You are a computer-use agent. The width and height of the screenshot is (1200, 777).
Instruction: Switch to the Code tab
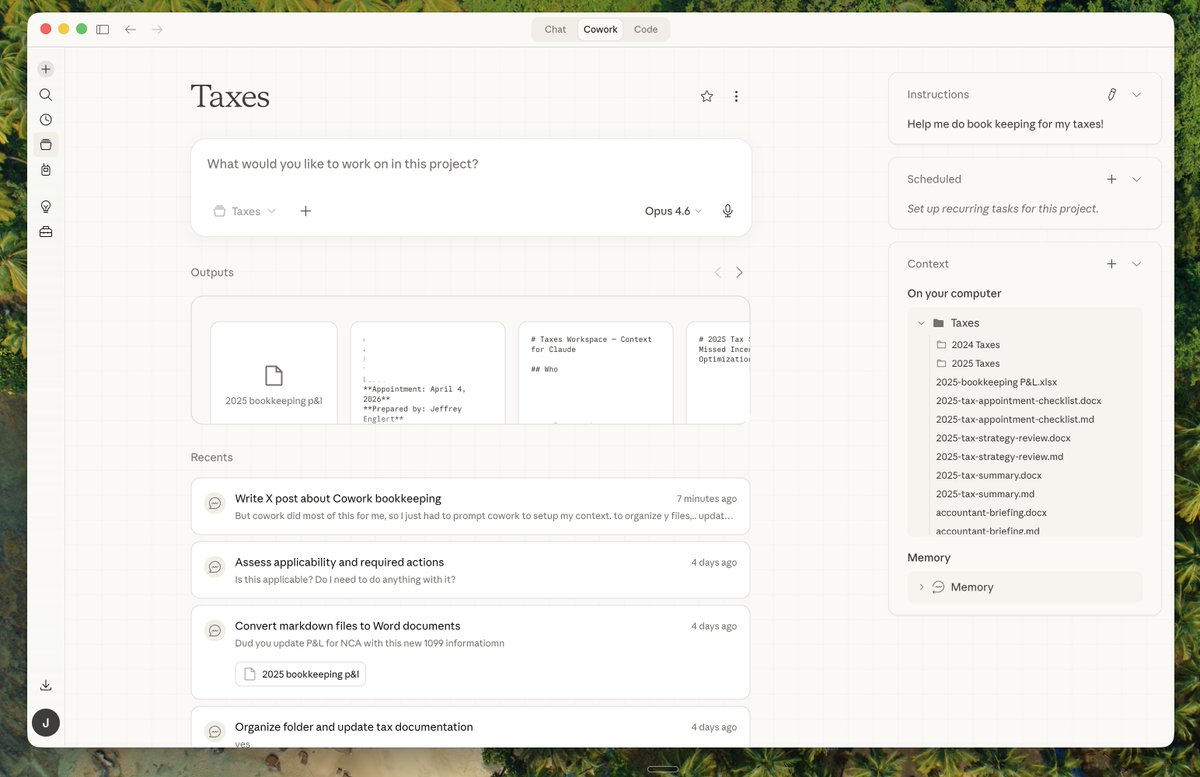coord(646,29)
